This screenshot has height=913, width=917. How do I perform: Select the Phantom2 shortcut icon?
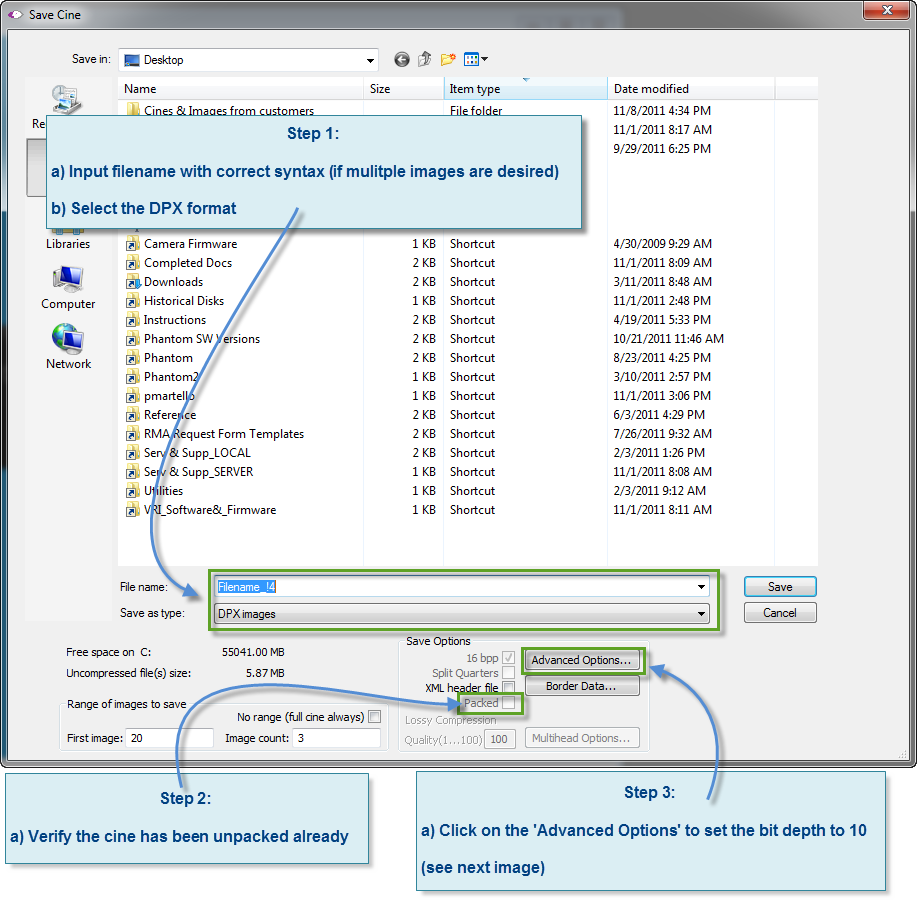pyautogui.click(x=132, y=377)
